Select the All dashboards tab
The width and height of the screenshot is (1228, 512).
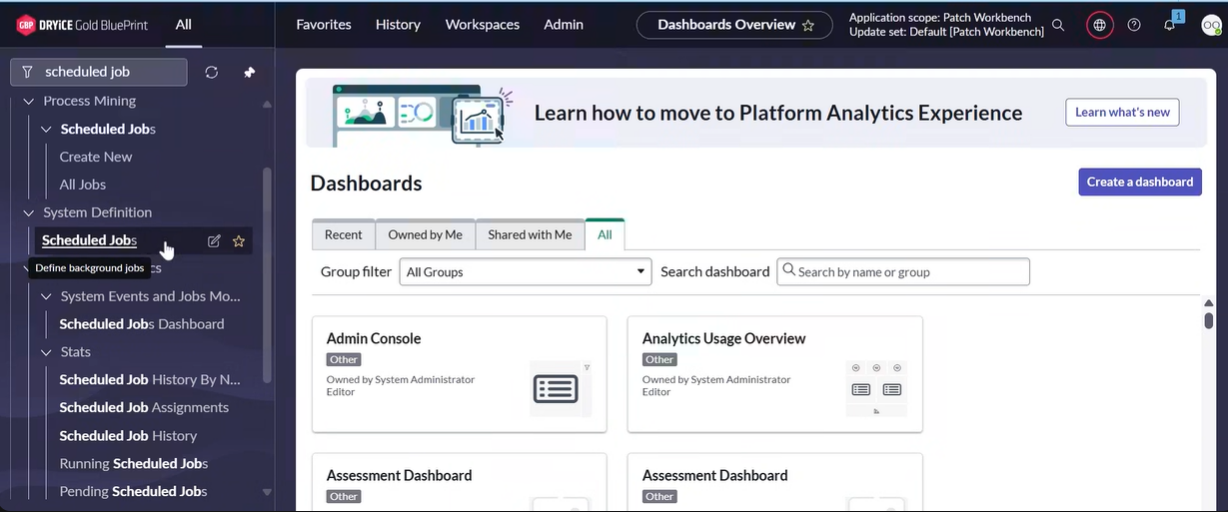[605, 234]
